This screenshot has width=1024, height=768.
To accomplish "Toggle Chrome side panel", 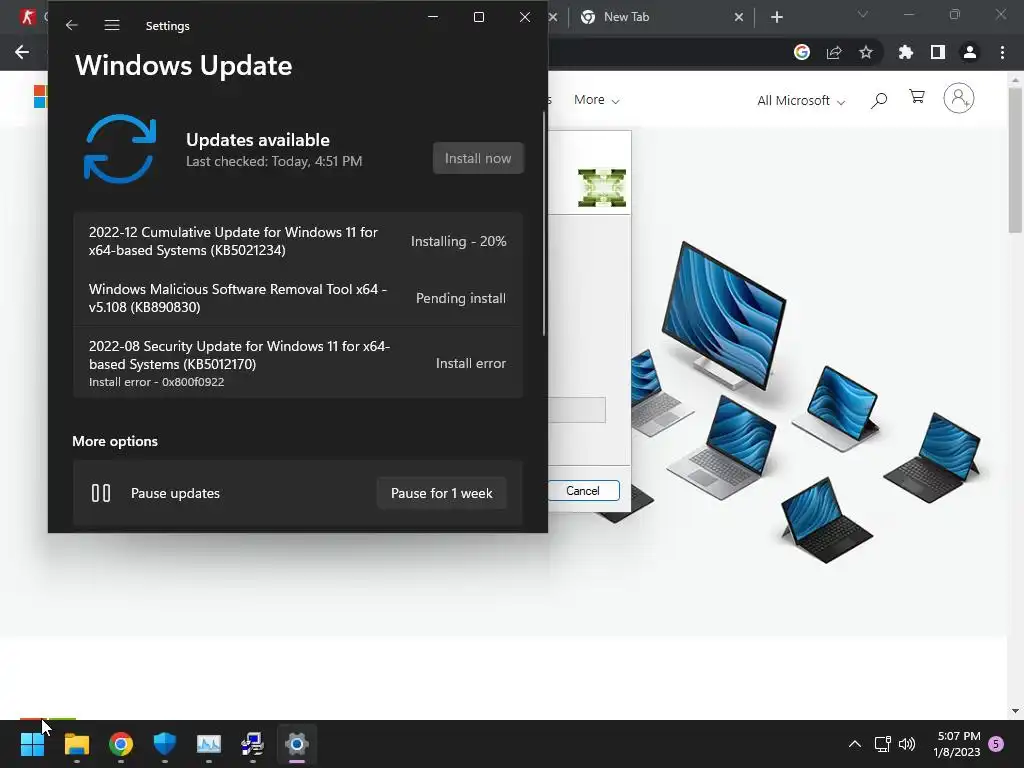I will click(938, 52).
